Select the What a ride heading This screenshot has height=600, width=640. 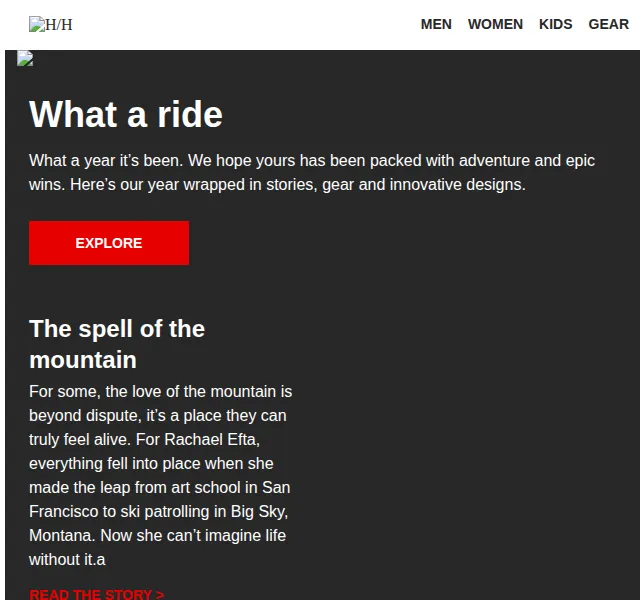coord(126,114)
